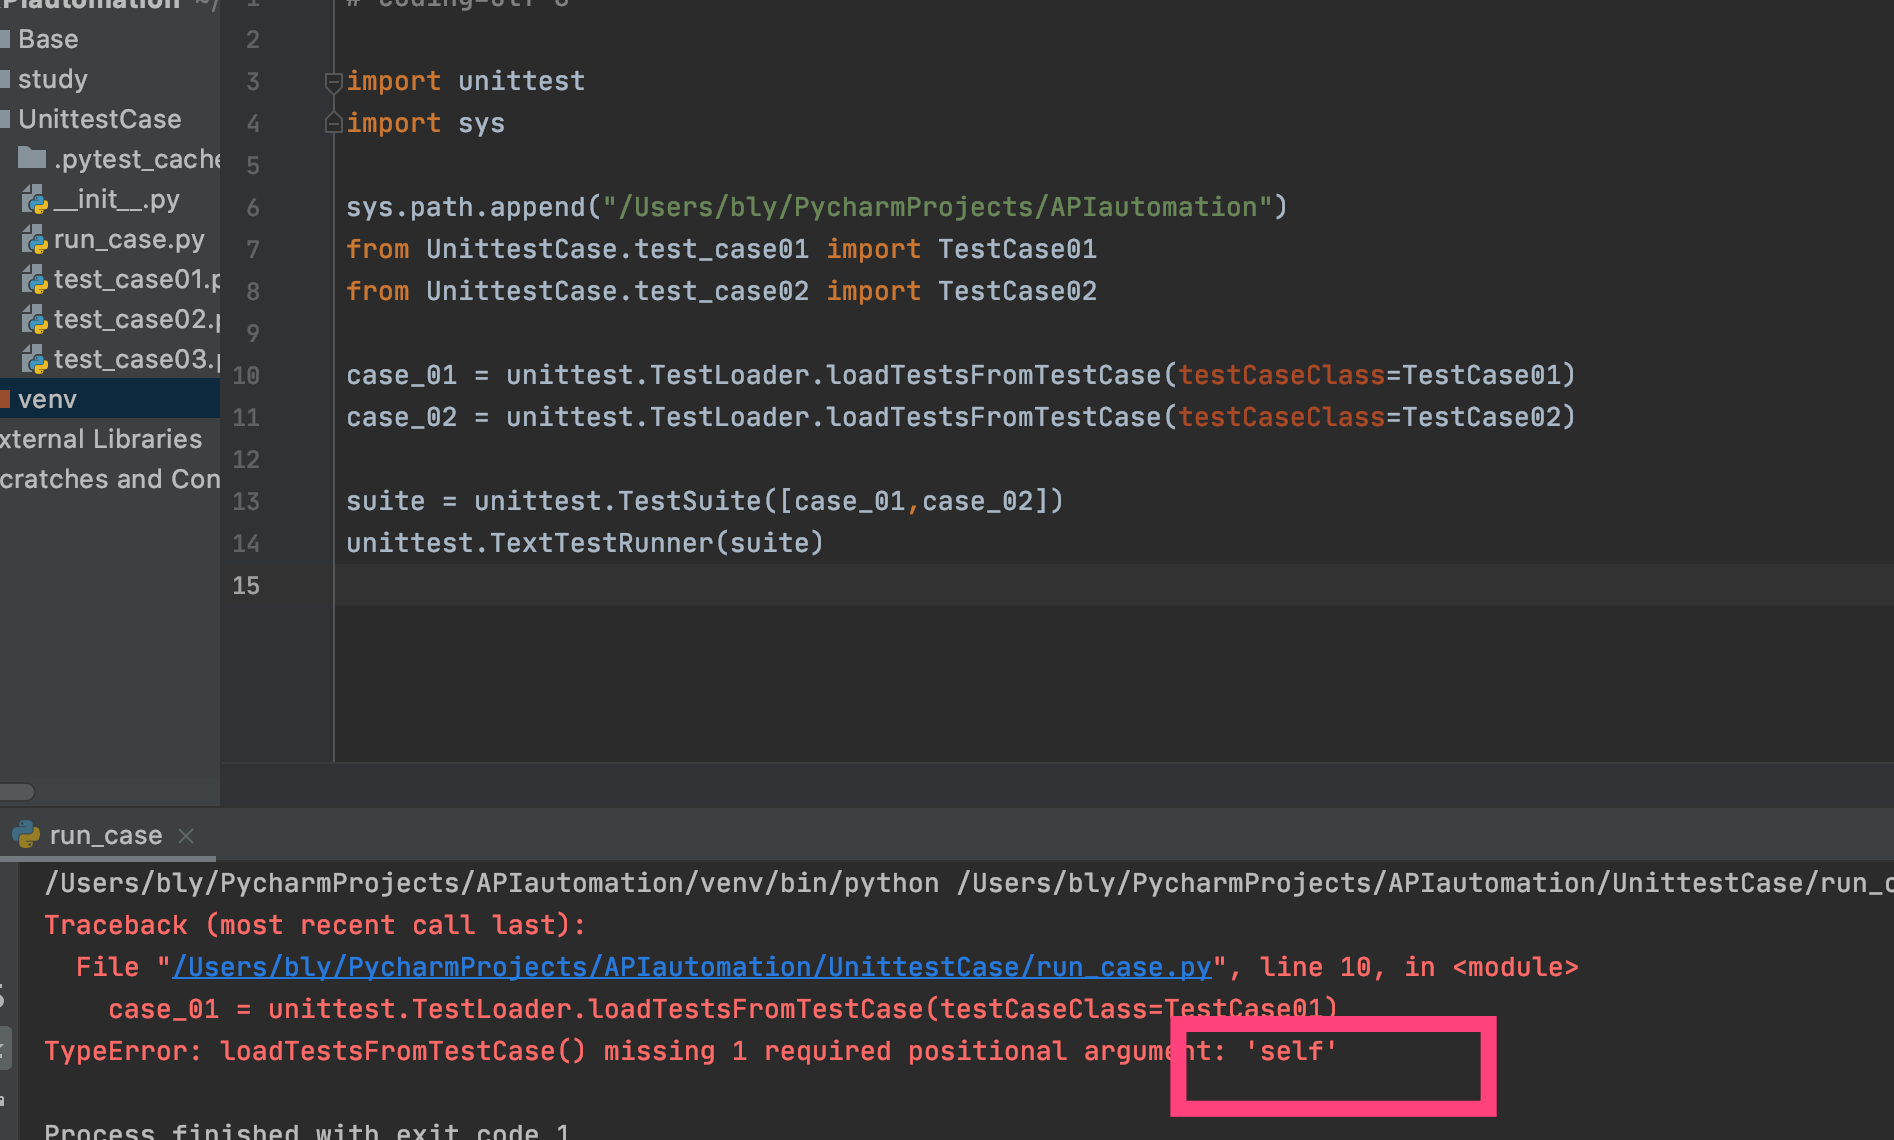Open test_case03 file in project tree
Image resolution: width=1894 pixels, height=1140 pixels.
pos(137,359)
